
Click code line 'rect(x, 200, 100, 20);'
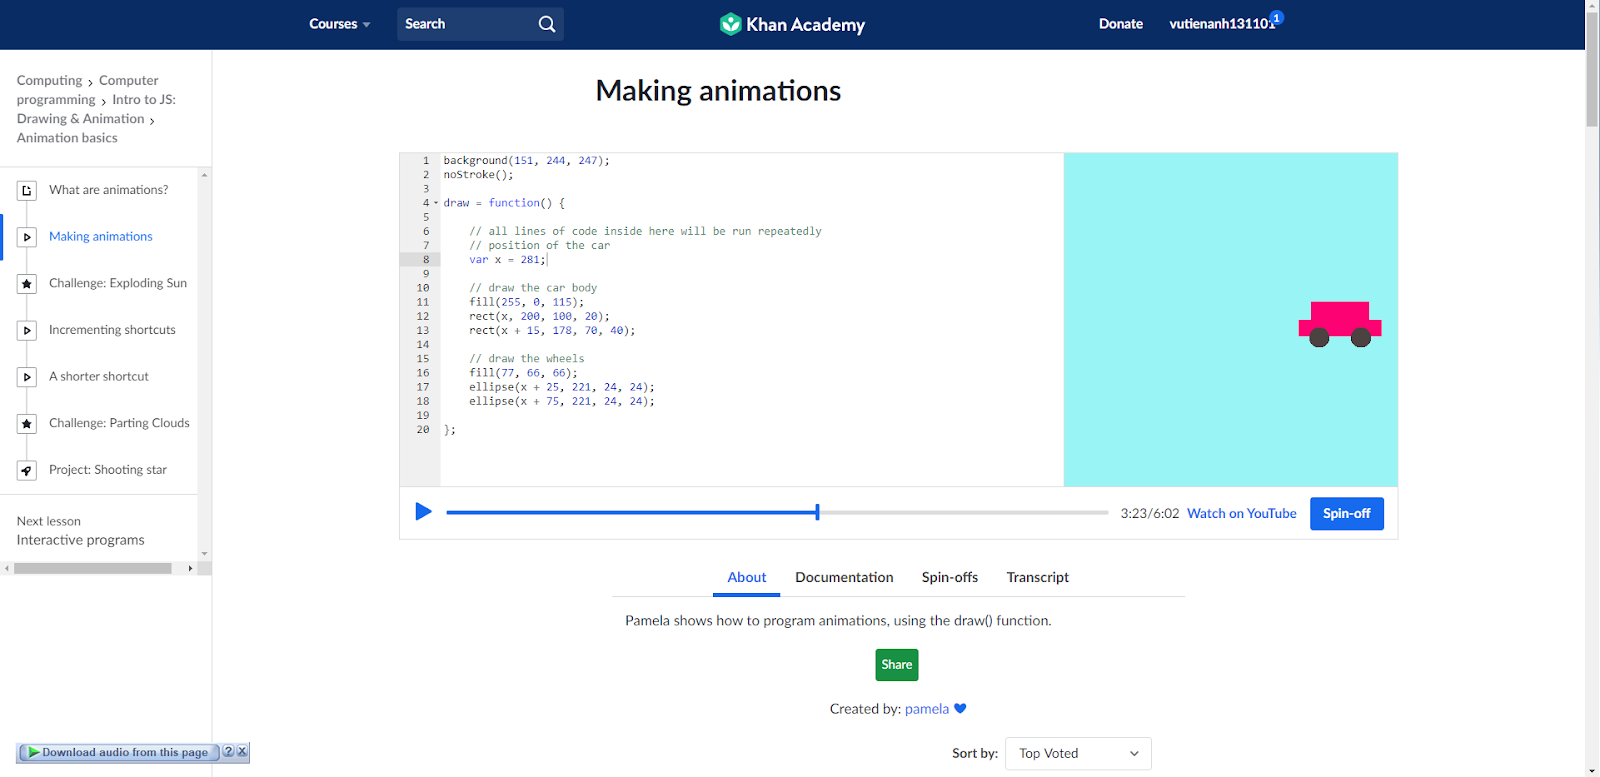(539, 316)
